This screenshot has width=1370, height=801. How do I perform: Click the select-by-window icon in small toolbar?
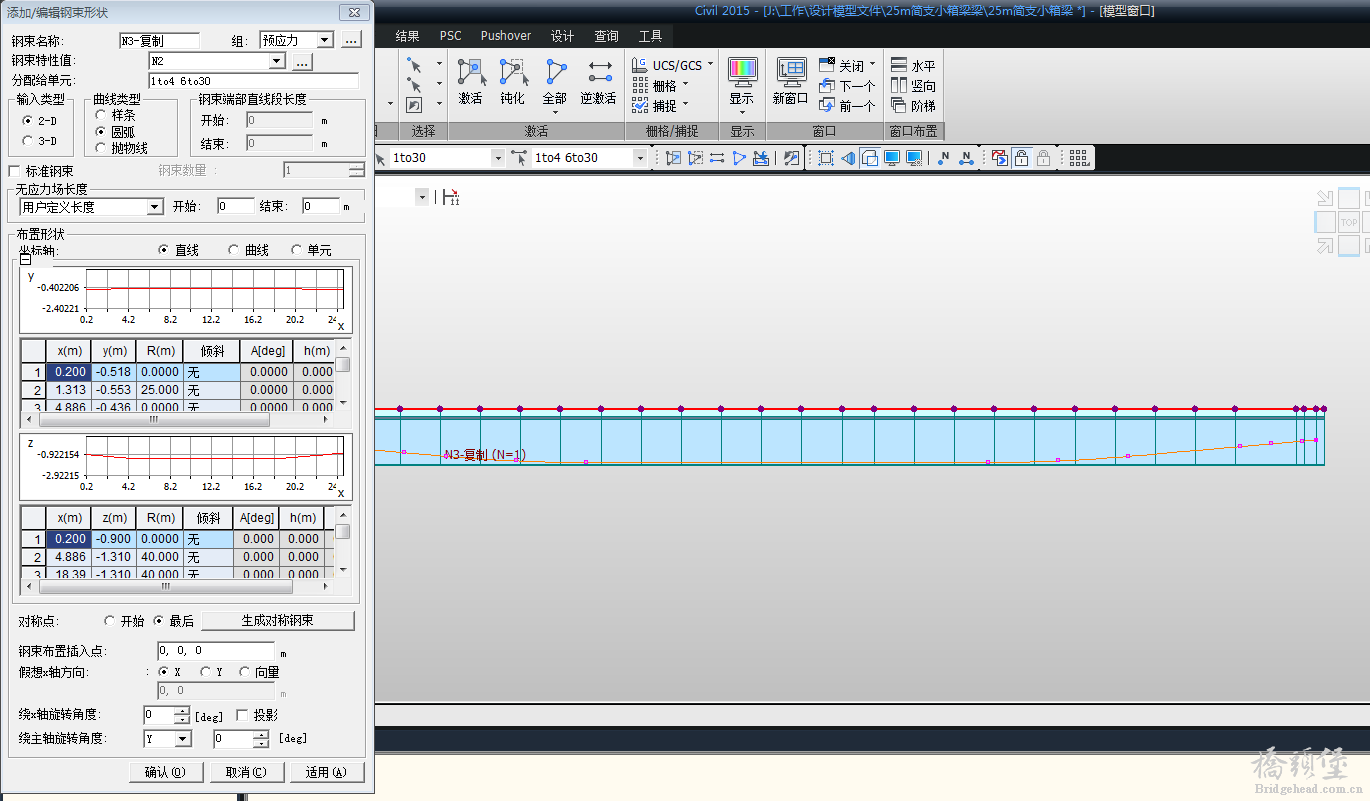(673, 158)
